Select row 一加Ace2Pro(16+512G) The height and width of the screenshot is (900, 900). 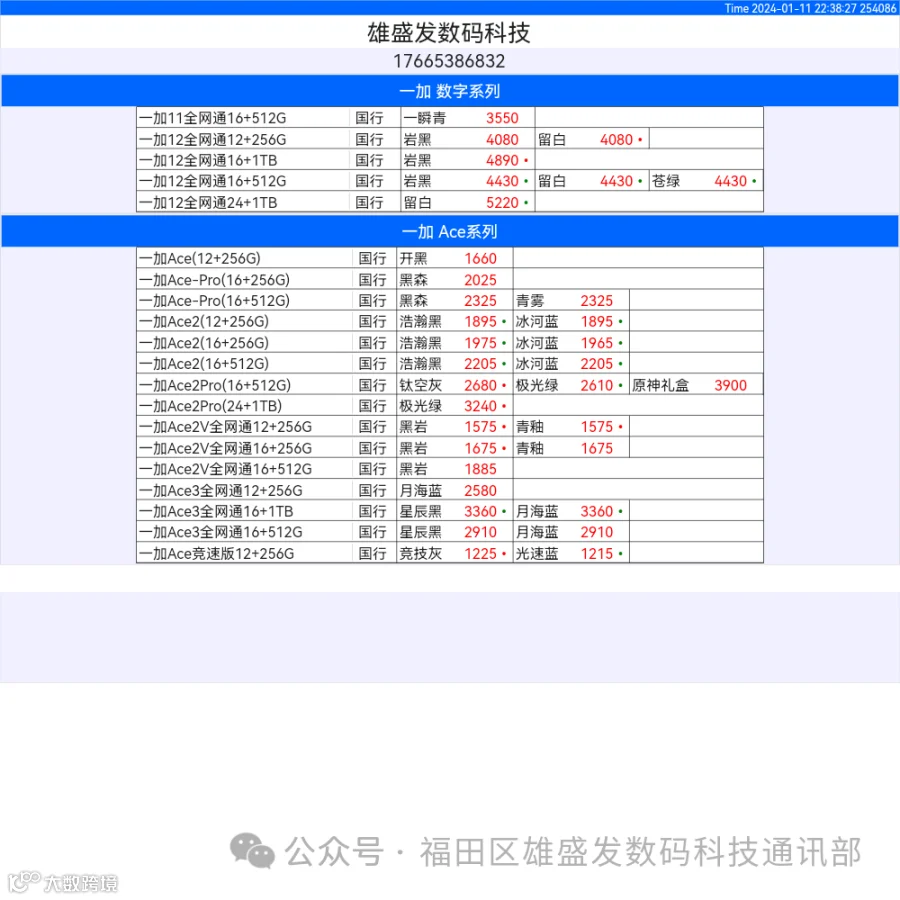click(x=450, y=385)
